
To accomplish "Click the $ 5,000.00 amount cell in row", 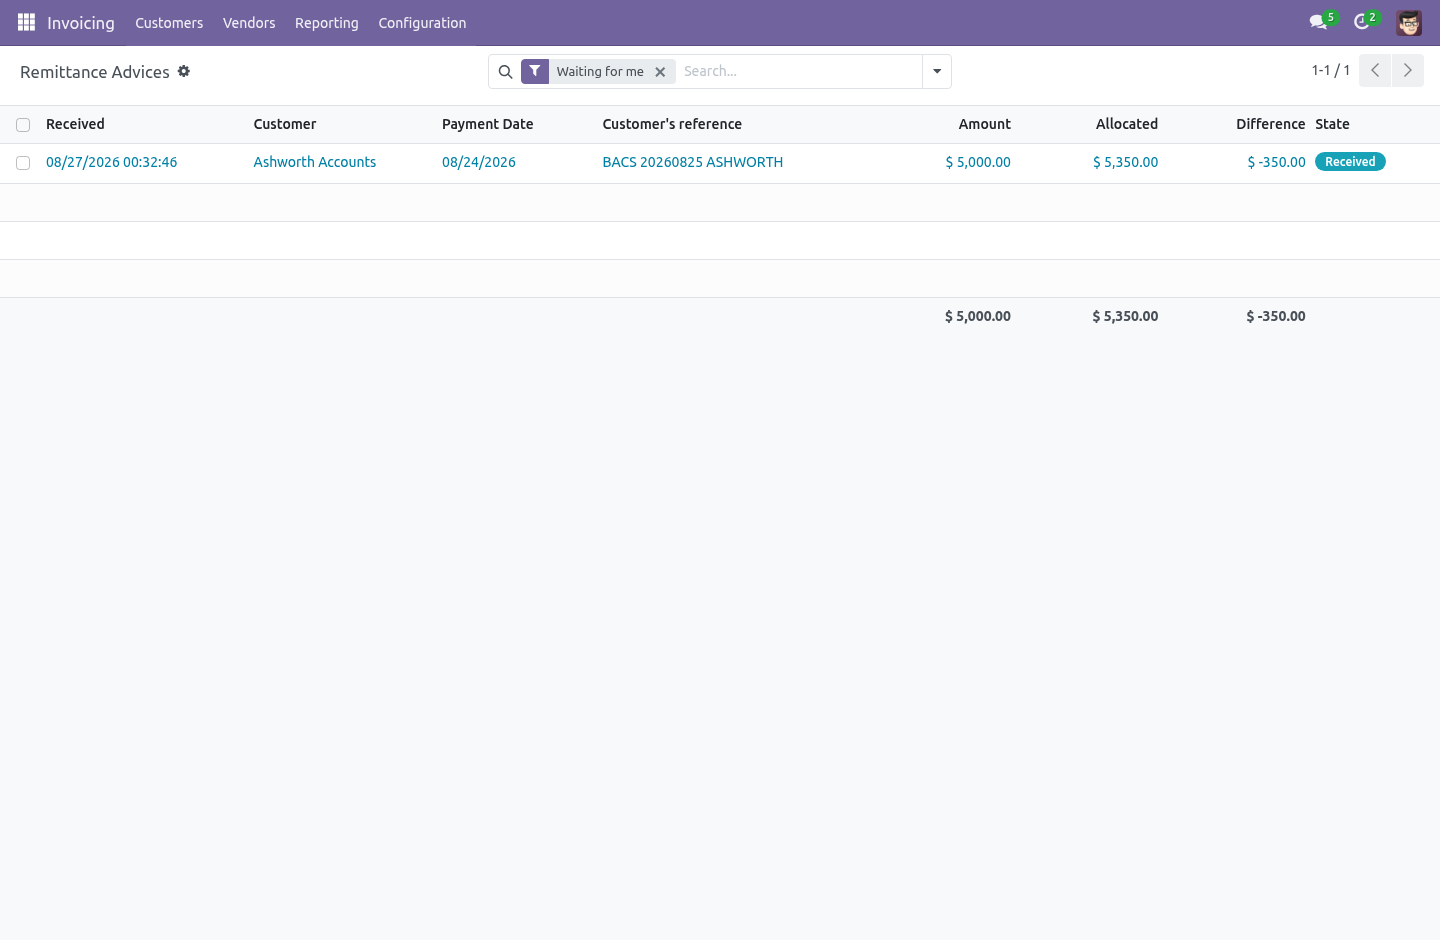I will click(978, 162).
